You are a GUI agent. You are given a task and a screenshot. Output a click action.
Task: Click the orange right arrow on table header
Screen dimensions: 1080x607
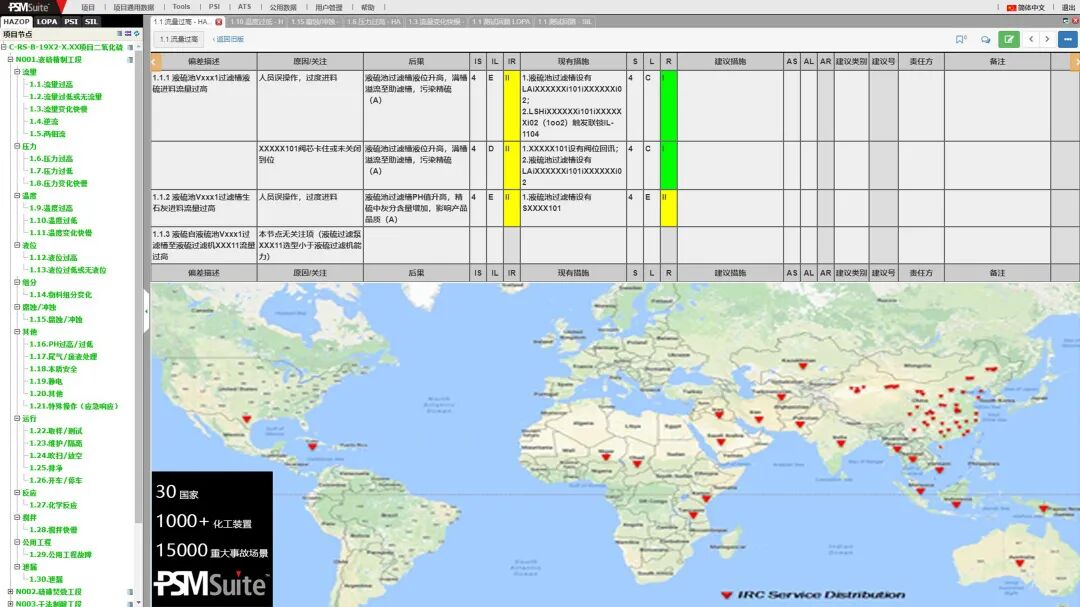(1074, 61)
